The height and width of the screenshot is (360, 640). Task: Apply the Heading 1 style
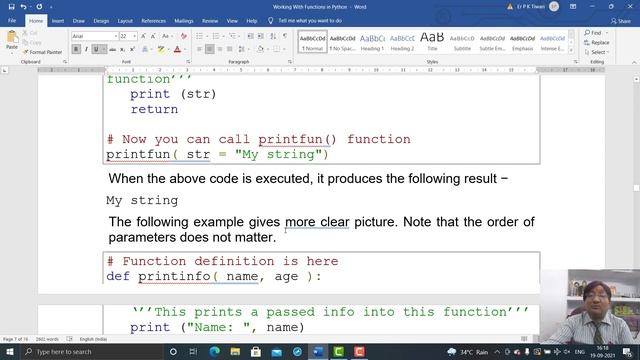pyautogui.click(x=372, y=42)
